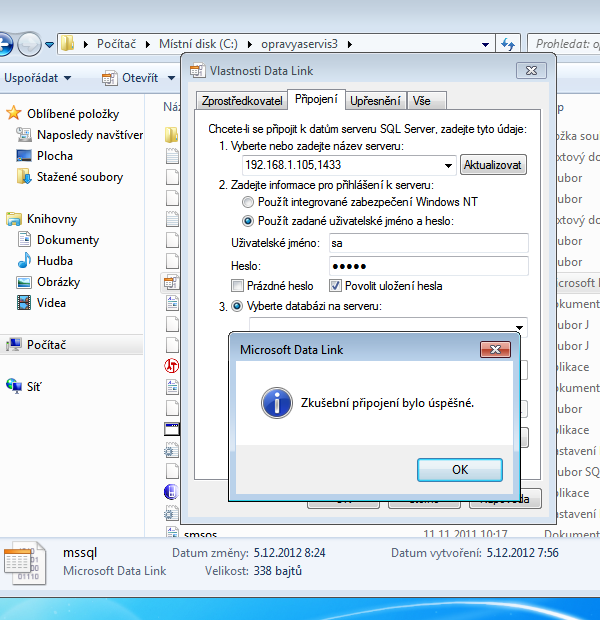This screenshot has width=600, height=620.
Task: Select the Připojení tab
Action: (x=316, y=99)
